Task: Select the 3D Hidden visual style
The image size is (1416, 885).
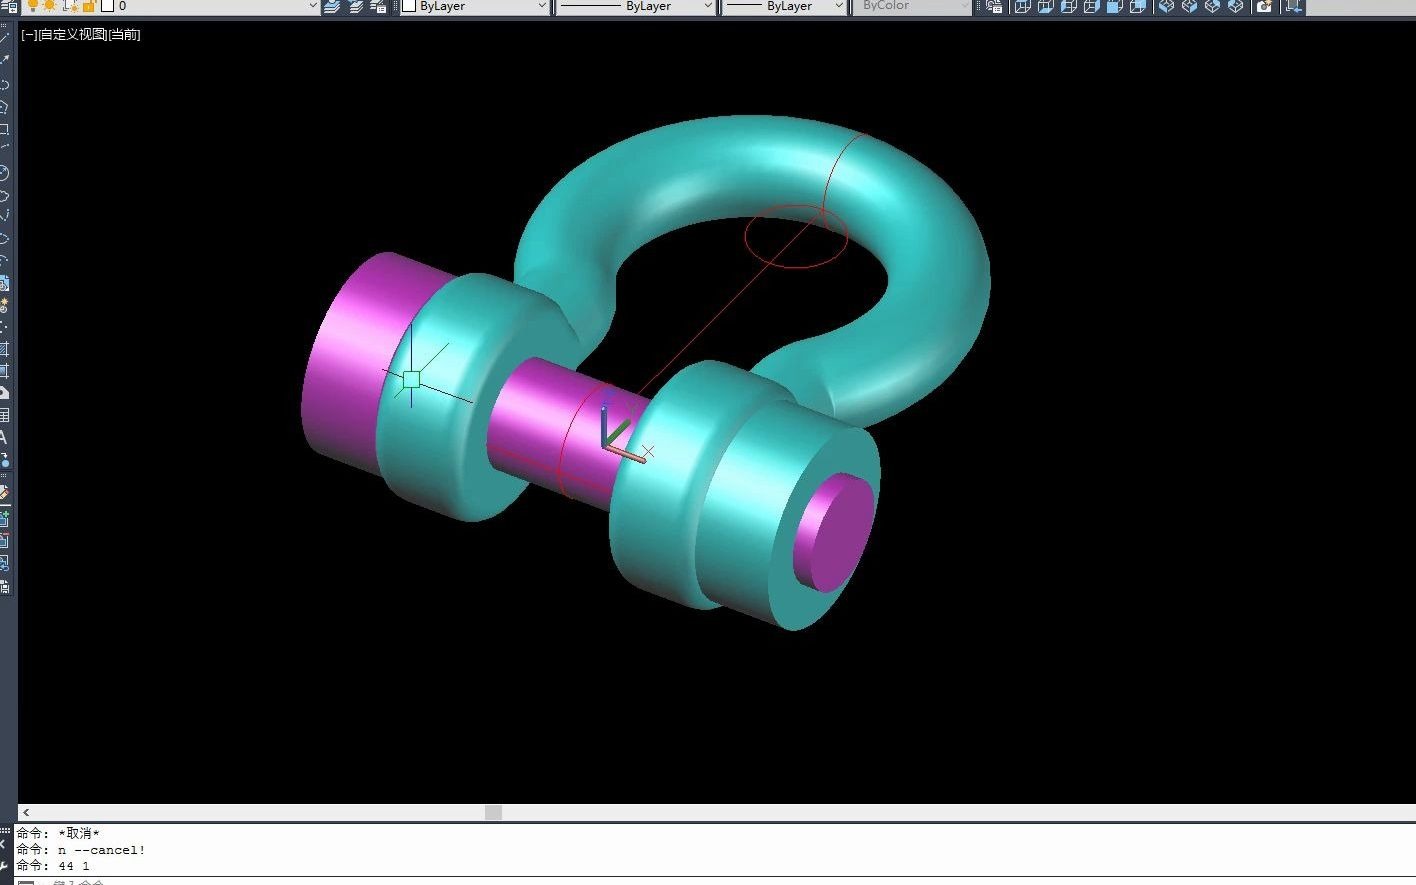Action: [1069, 6]
